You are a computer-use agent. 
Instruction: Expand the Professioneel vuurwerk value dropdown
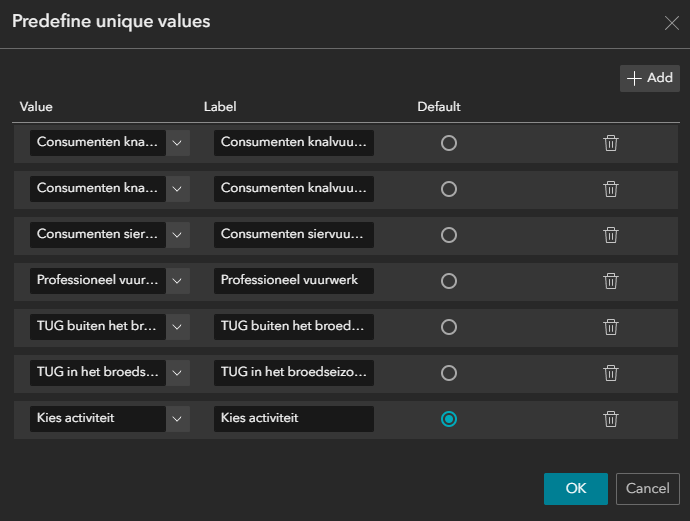pyautogui.click(x=177, y=281)
